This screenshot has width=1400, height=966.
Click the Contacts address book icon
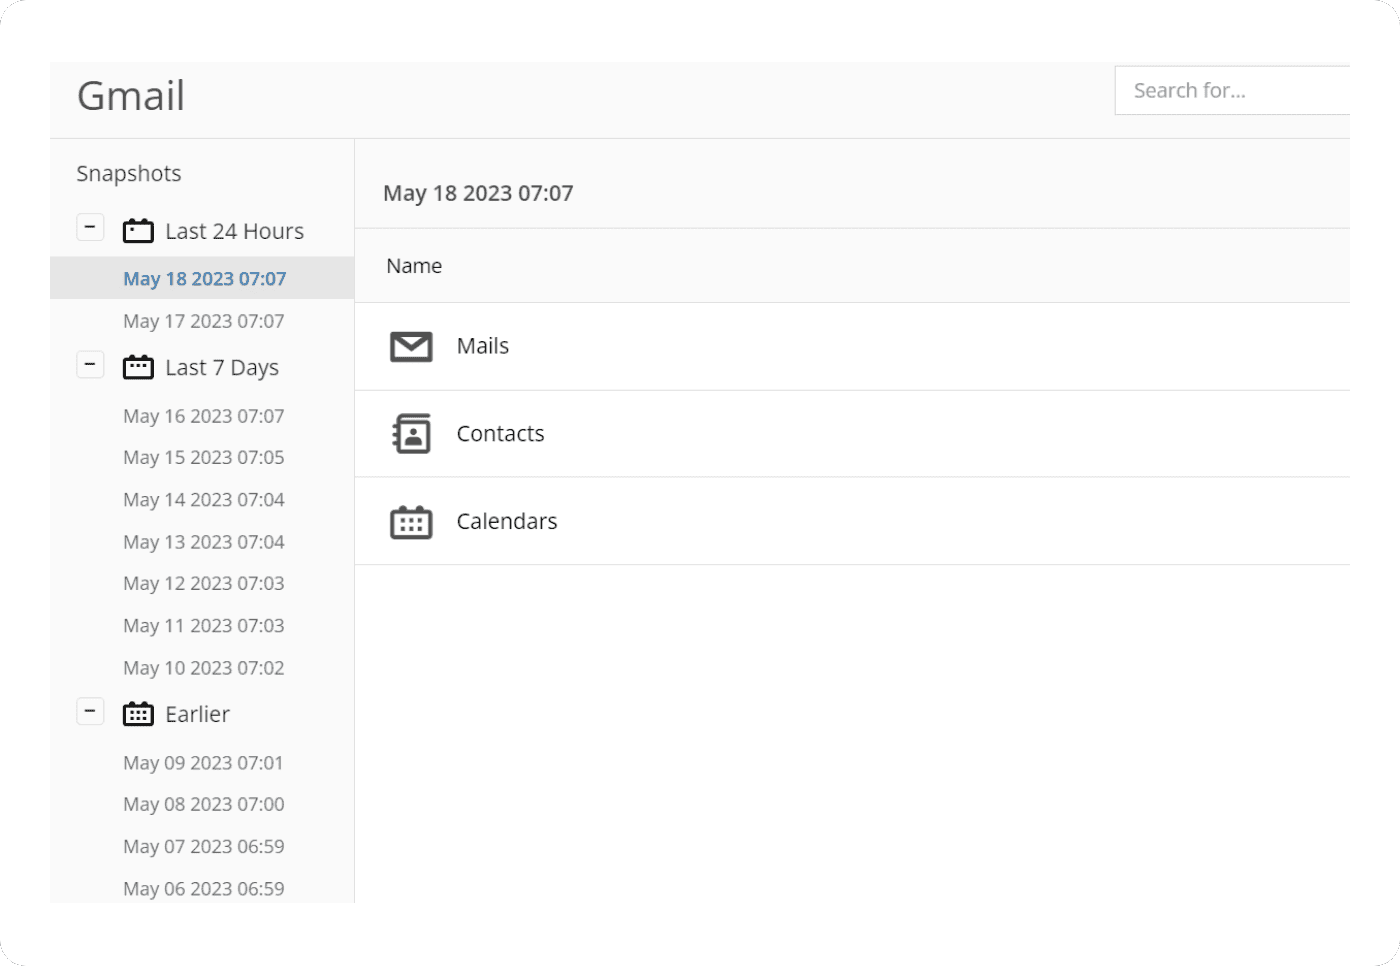411,434
